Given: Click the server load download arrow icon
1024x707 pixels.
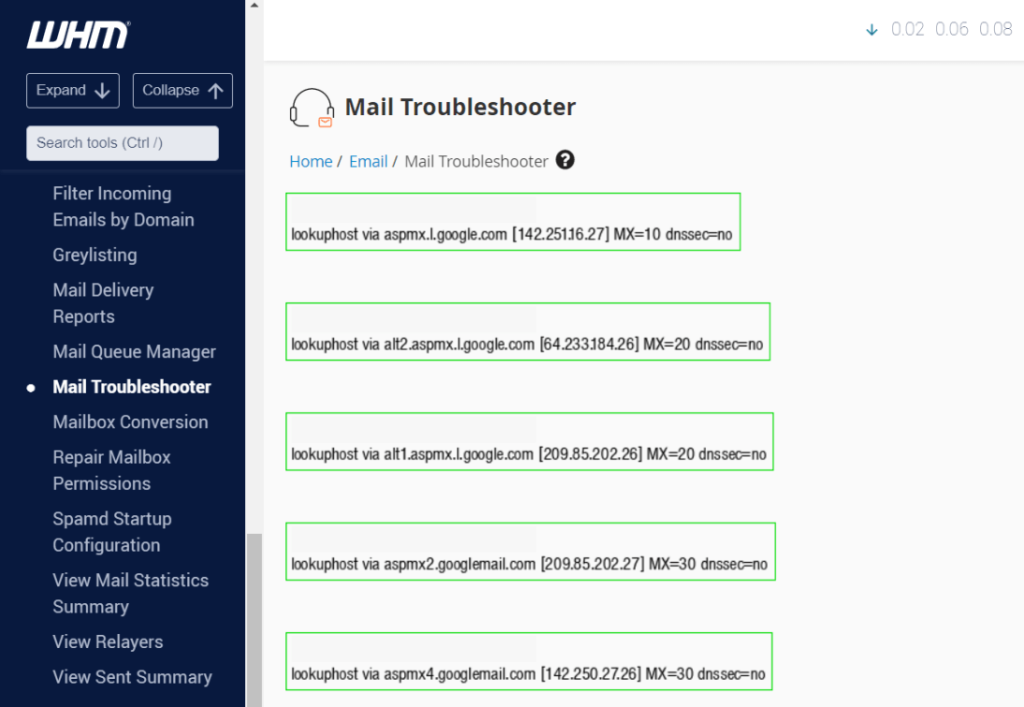Looking at the screenshot, I should pos(870,29).
